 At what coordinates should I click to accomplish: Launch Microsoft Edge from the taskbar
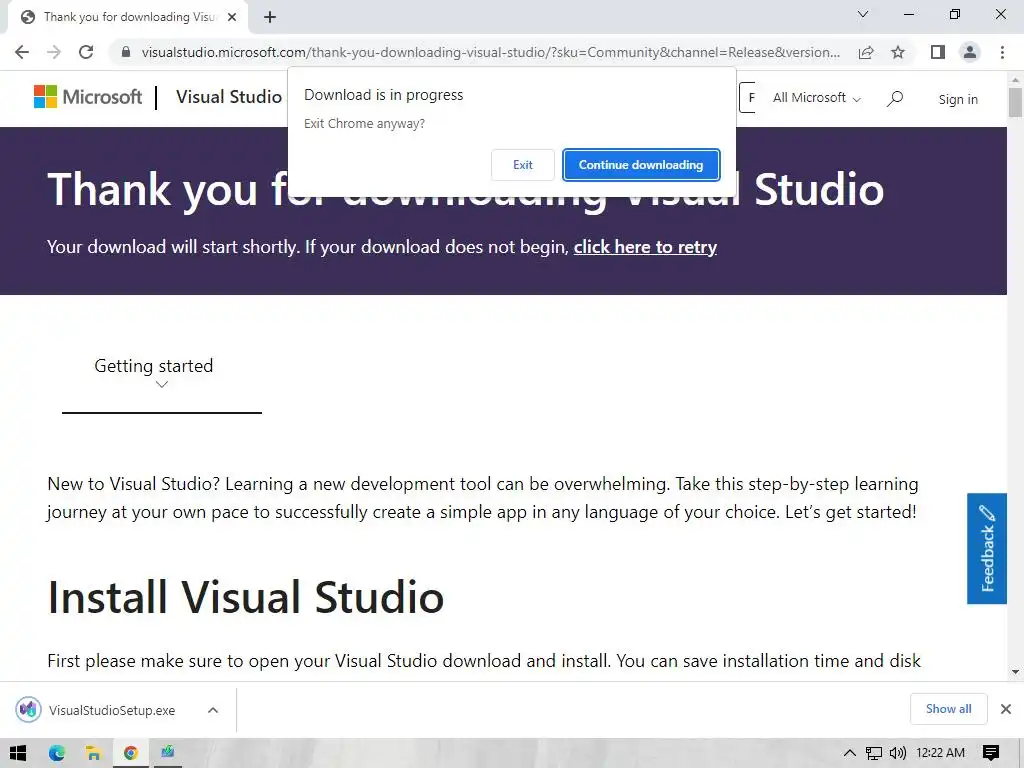[57, 753]
